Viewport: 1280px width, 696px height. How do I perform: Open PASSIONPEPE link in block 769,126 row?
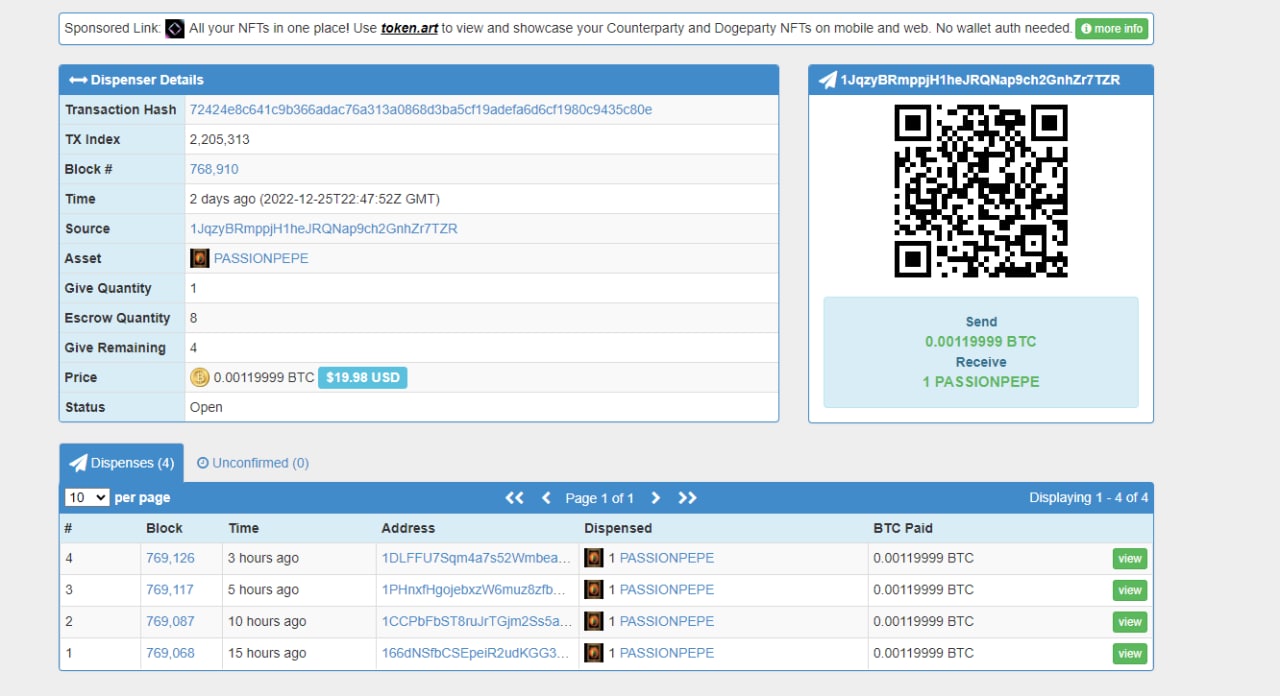pyautogui.click(x=667, y=558)
